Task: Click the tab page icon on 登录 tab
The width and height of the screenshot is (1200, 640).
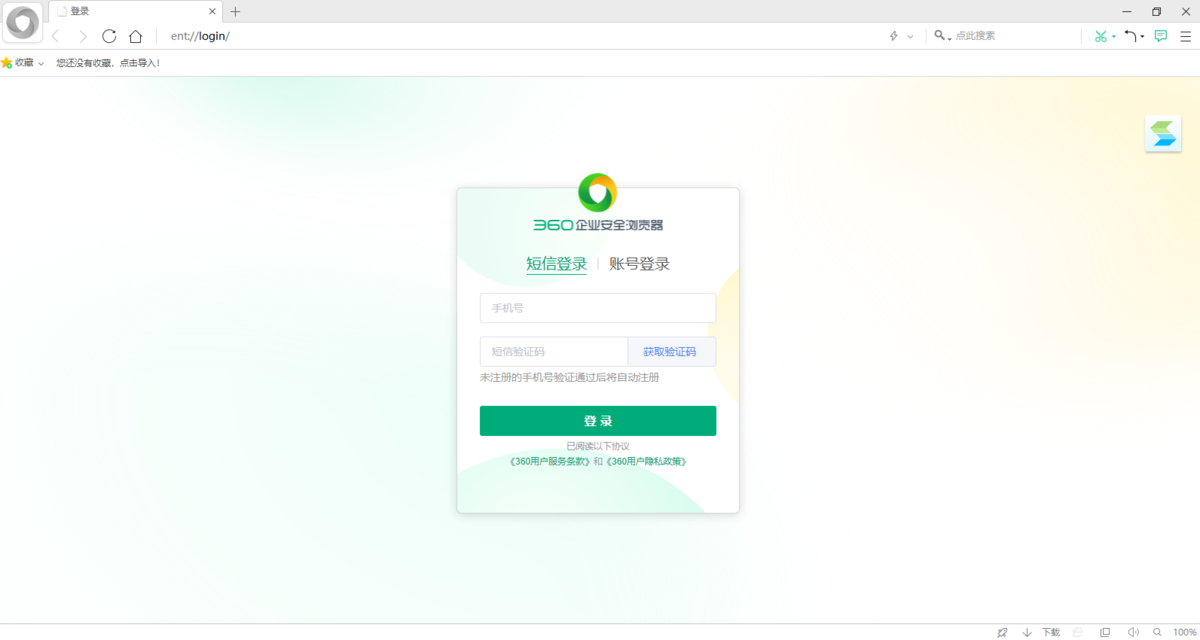Action: 61,12
